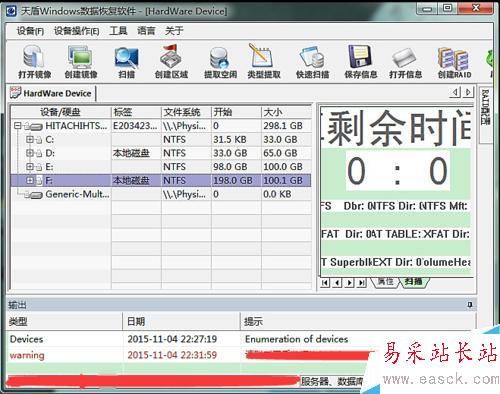
Task: Click the HardWare Device tab icon
Action: [x=15, y=93]
